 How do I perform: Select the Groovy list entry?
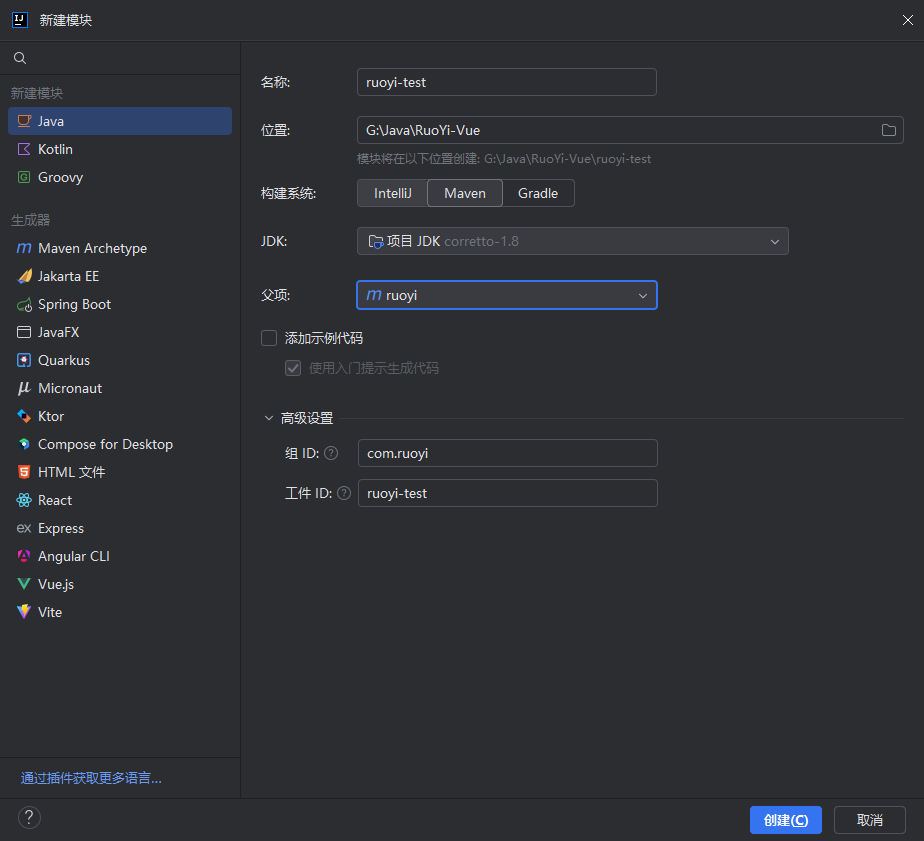click(120, 177)
